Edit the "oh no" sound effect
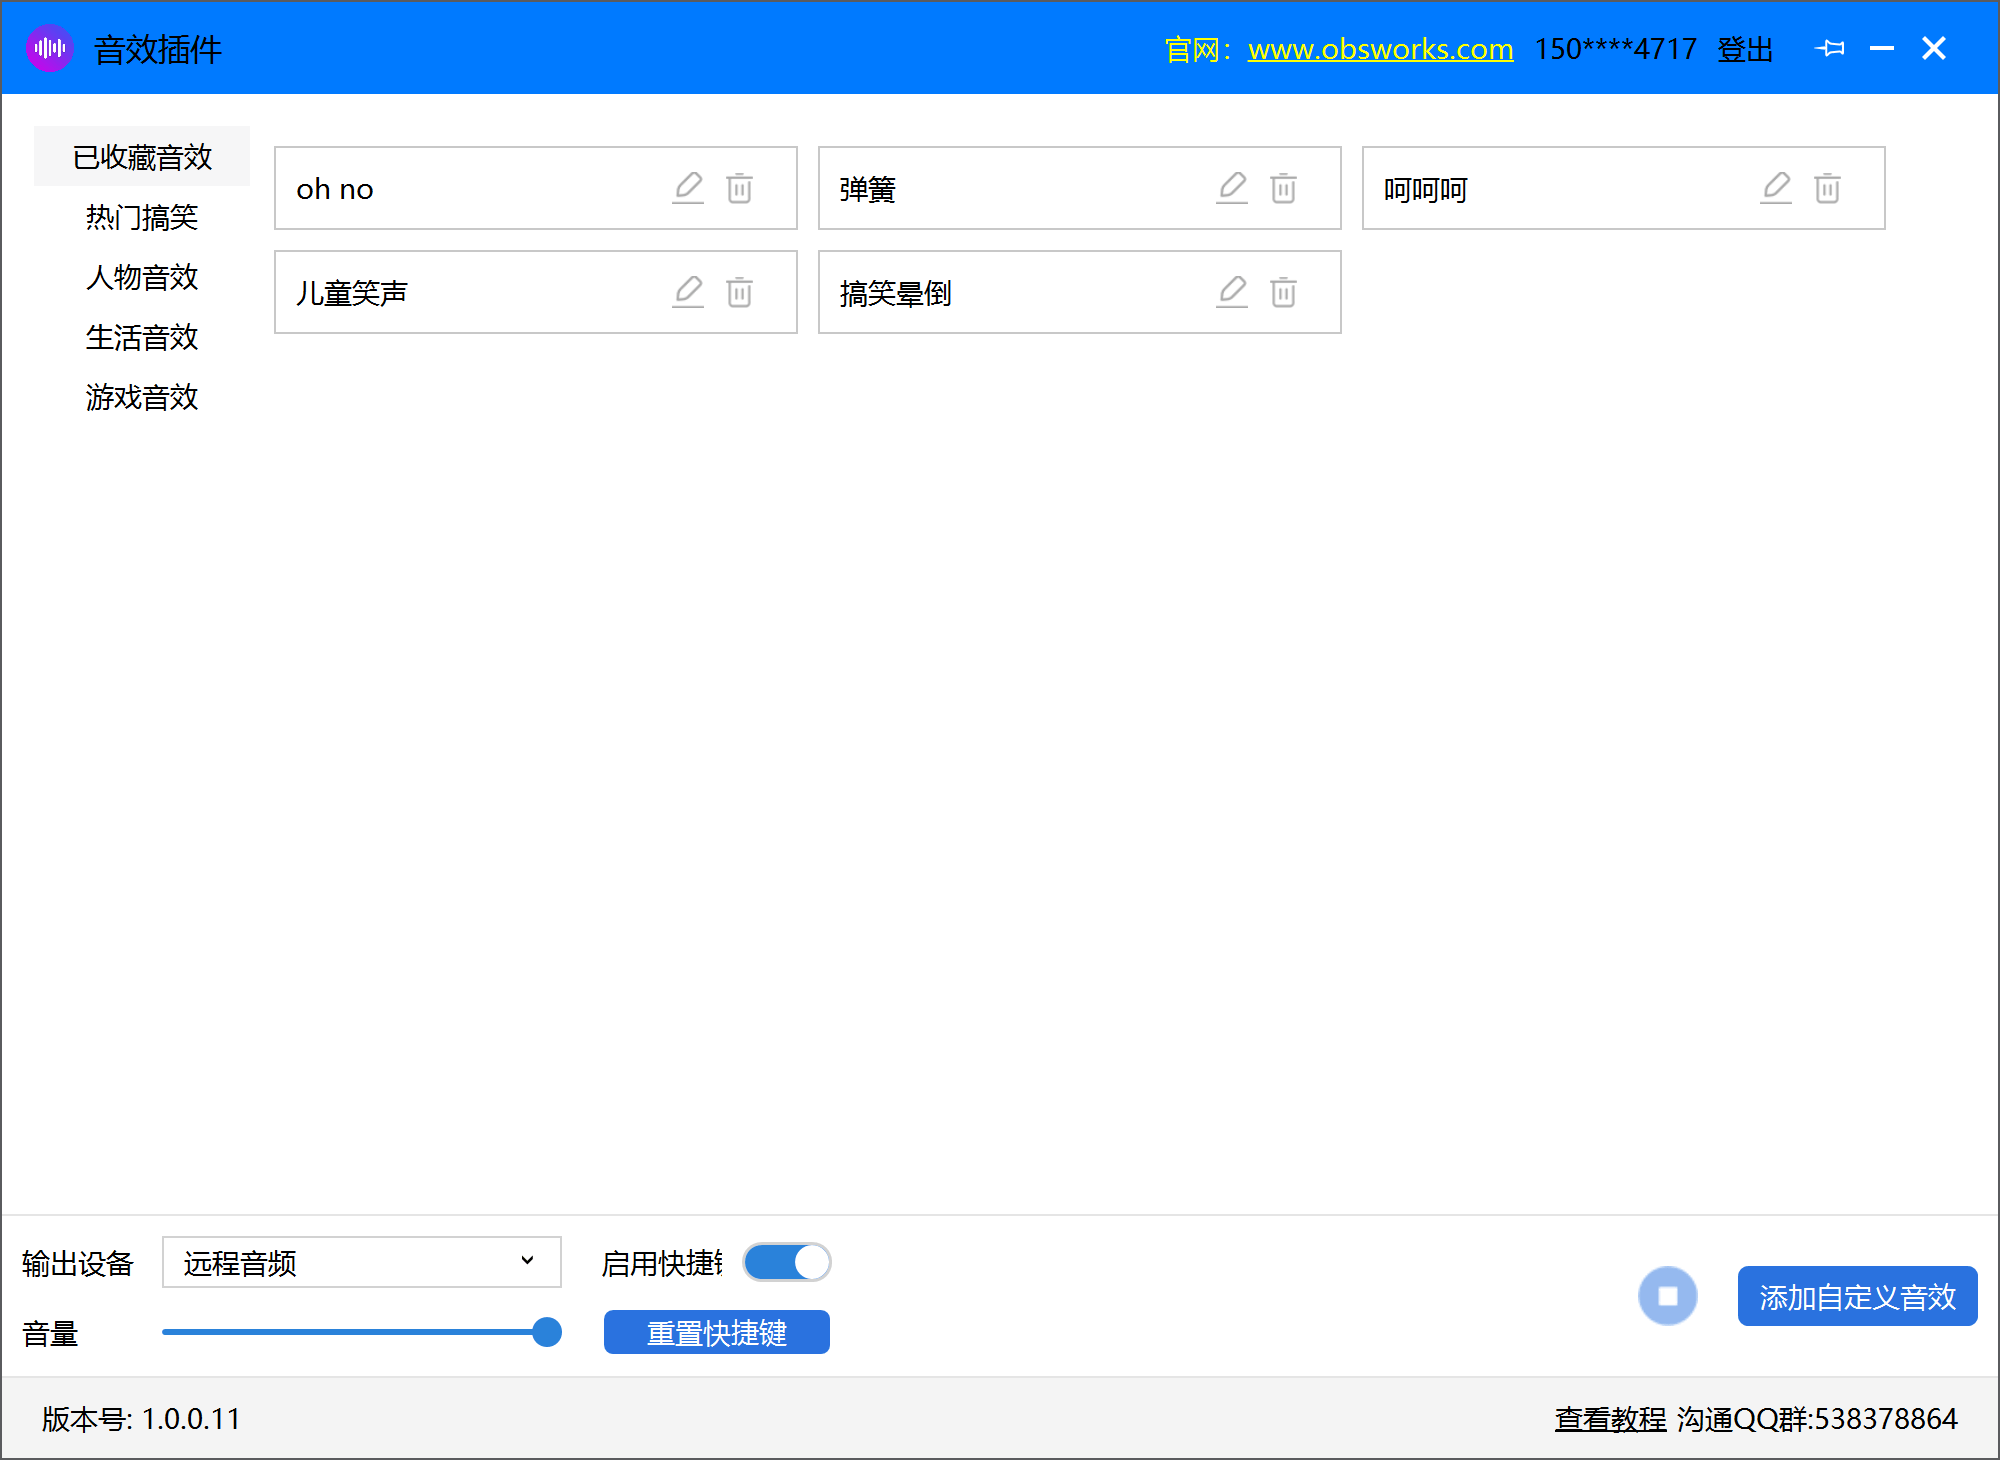2000x1460 pixels. coord(688,188)
